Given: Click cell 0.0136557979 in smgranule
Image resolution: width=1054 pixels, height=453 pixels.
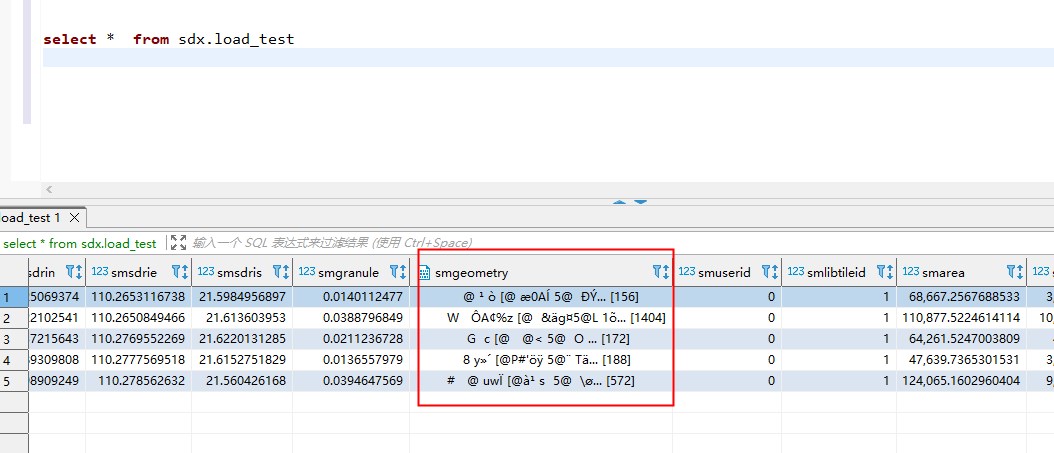Looking at the screenshot, I should [351, 360].
